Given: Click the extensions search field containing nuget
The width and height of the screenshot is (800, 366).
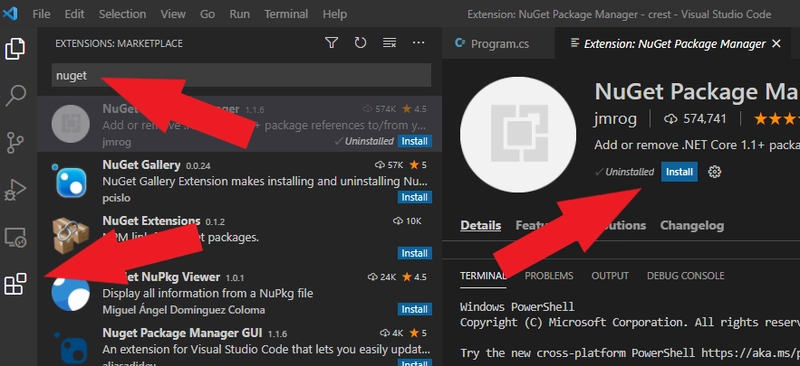Looking at the screenshot, I should 241,76.
